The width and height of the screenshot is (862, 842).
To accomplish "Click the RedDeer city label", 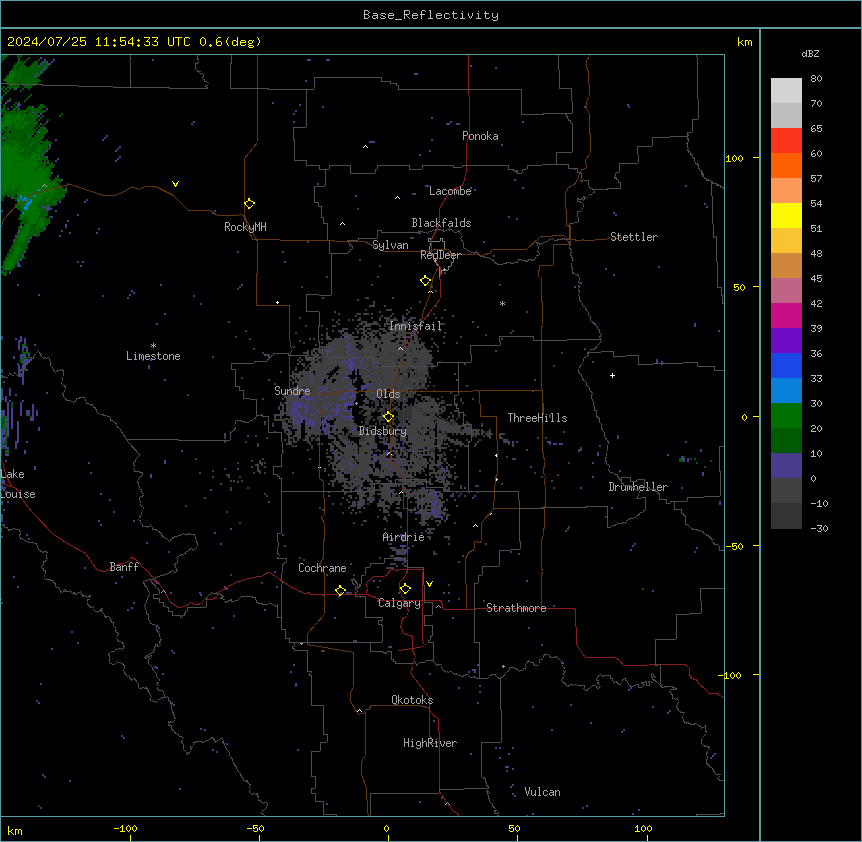I will tap(440, 255).
